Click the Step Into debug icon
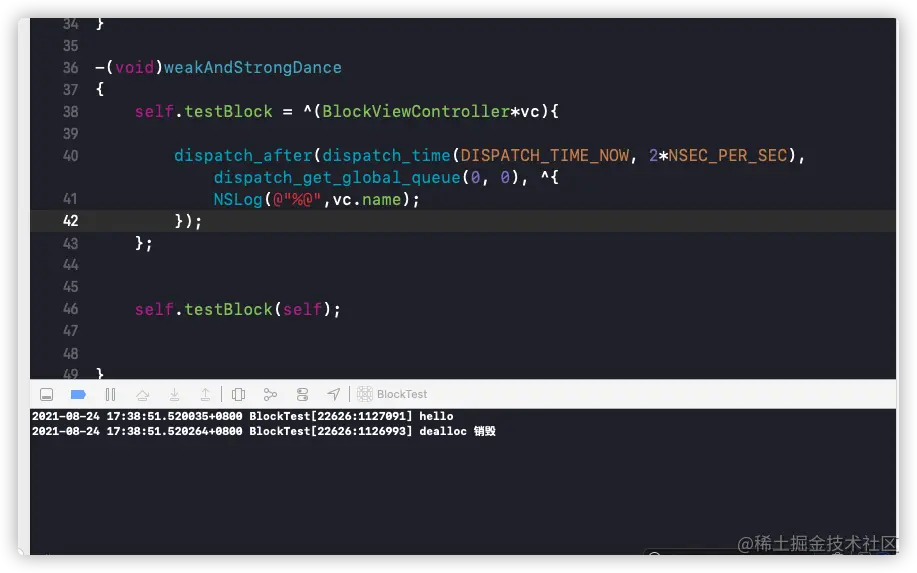 [174, 395]
